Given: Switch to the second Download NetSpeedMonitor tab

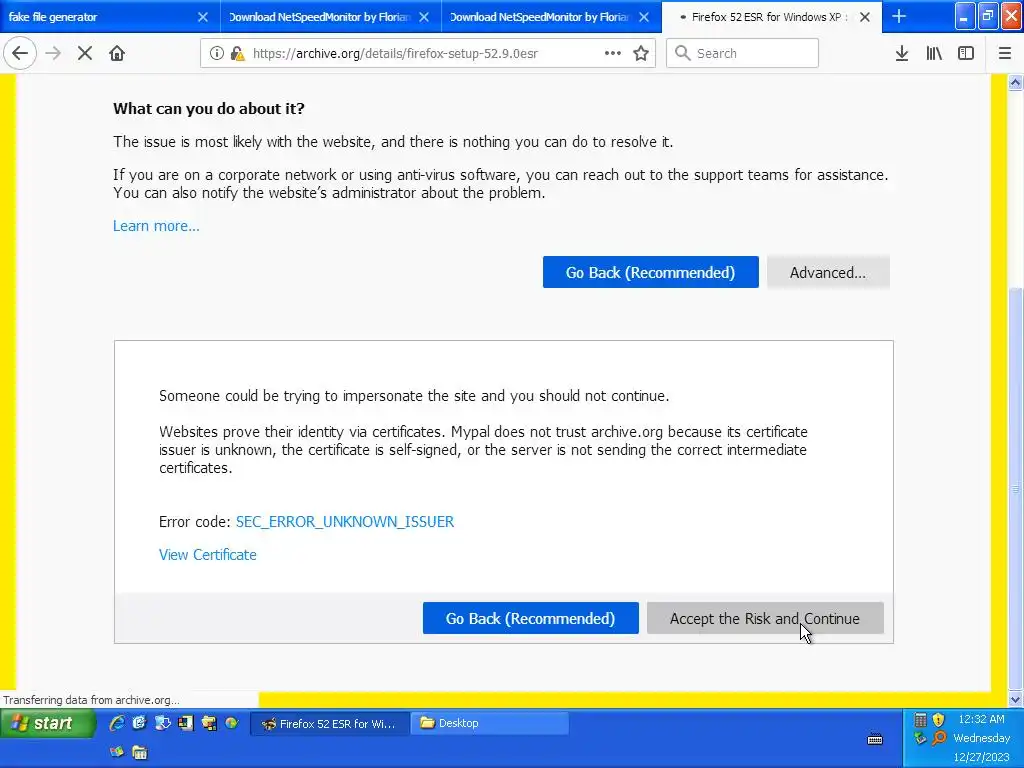Looking at the screenshot, I should click(x=551, y=17).
